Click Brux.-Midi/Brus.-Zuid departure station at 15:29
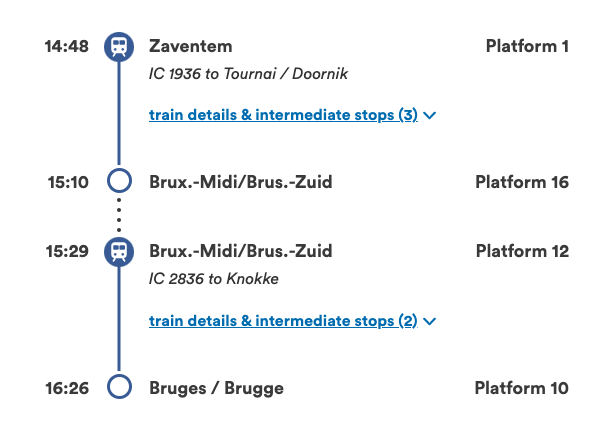Image resolution: width=605 pixels, height=421 pixels. (x=240, y=251)
